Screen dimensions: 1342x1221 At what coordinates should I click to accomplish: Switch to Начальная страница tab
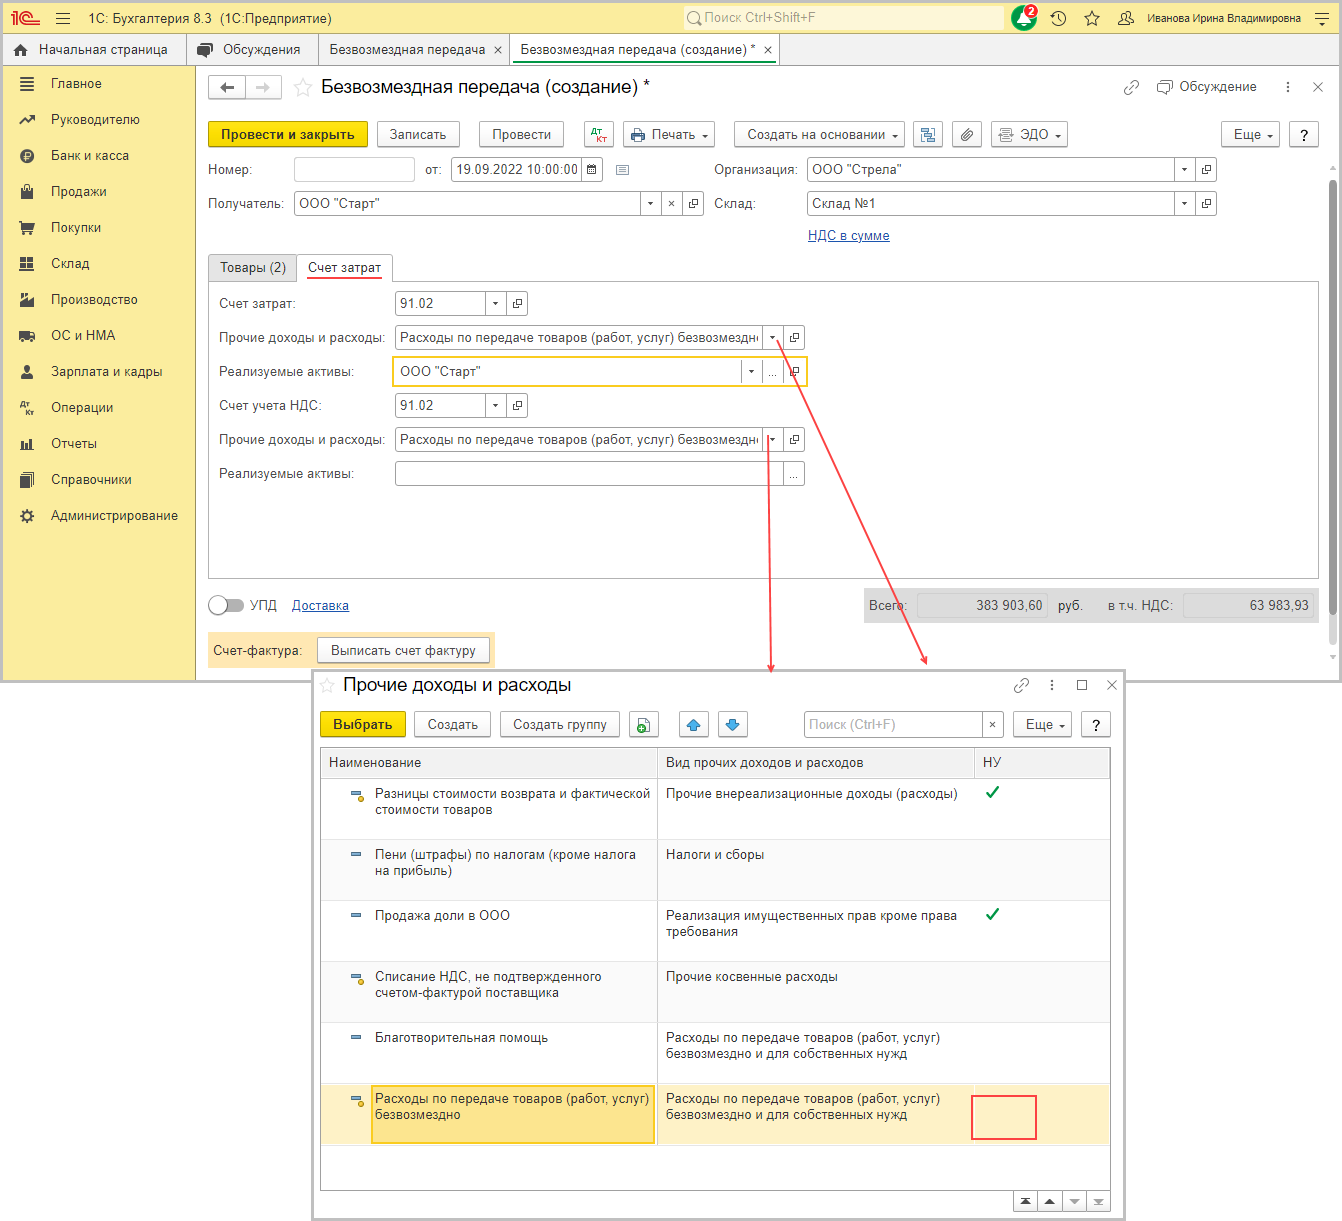click(92, 50)
